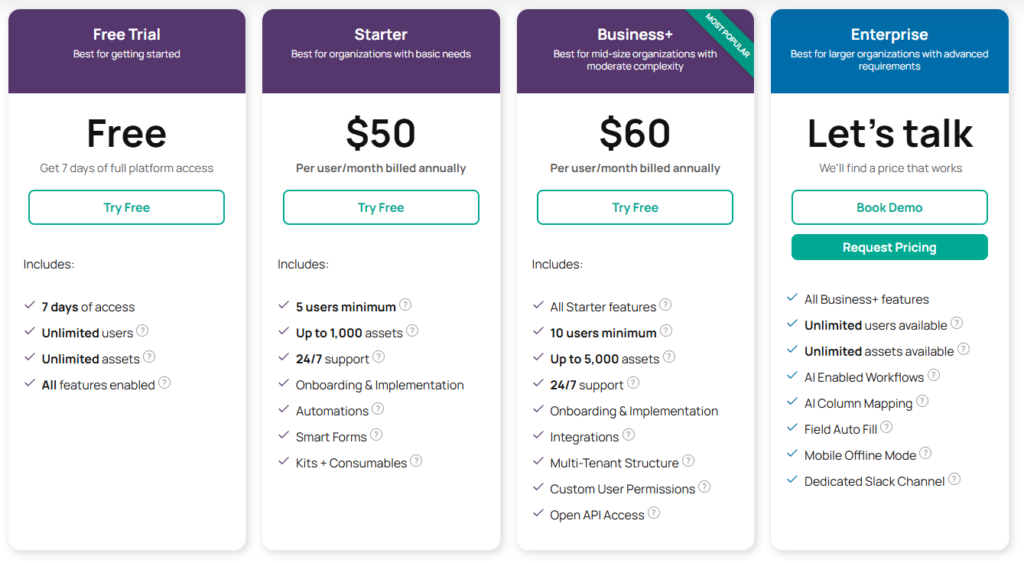Click Try Free under Free Trial plan
The height and width of the screenshot is (563, 1024).
(x=127, y=208)
